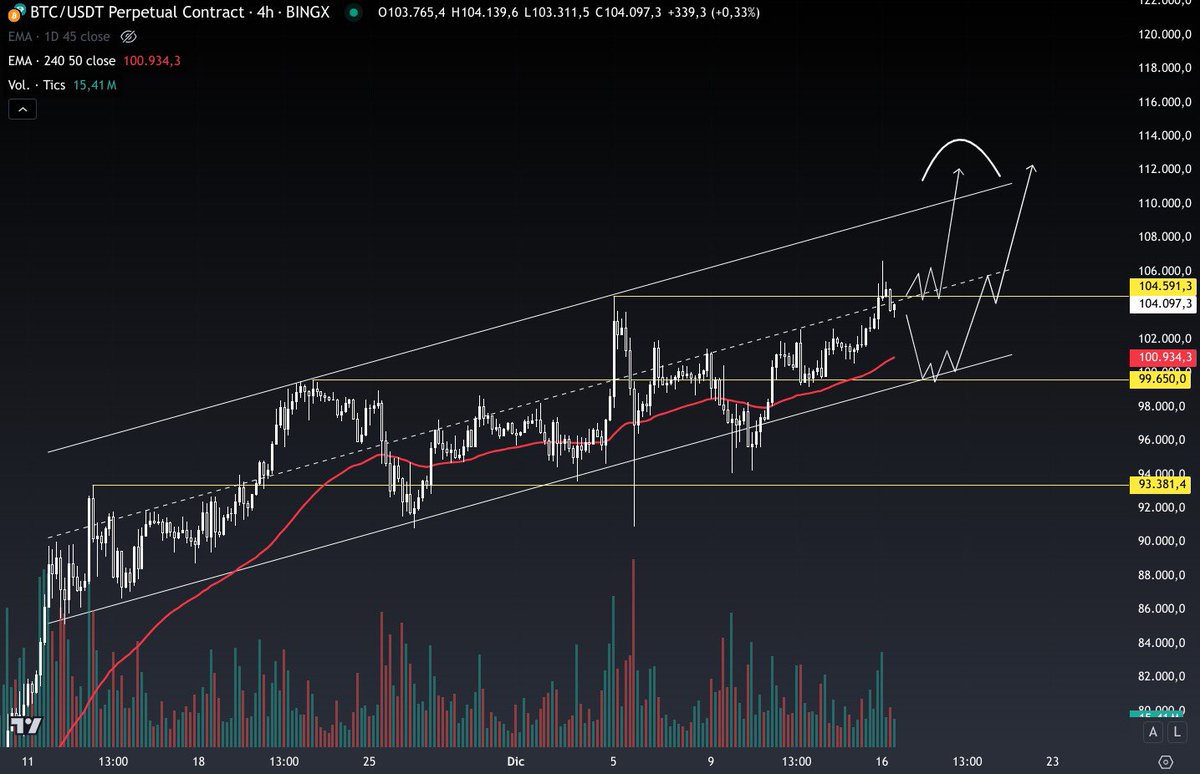Screen dimensions: 1200x774
Task: Click the 23 date label on time axis
Action: point(1052,762)
